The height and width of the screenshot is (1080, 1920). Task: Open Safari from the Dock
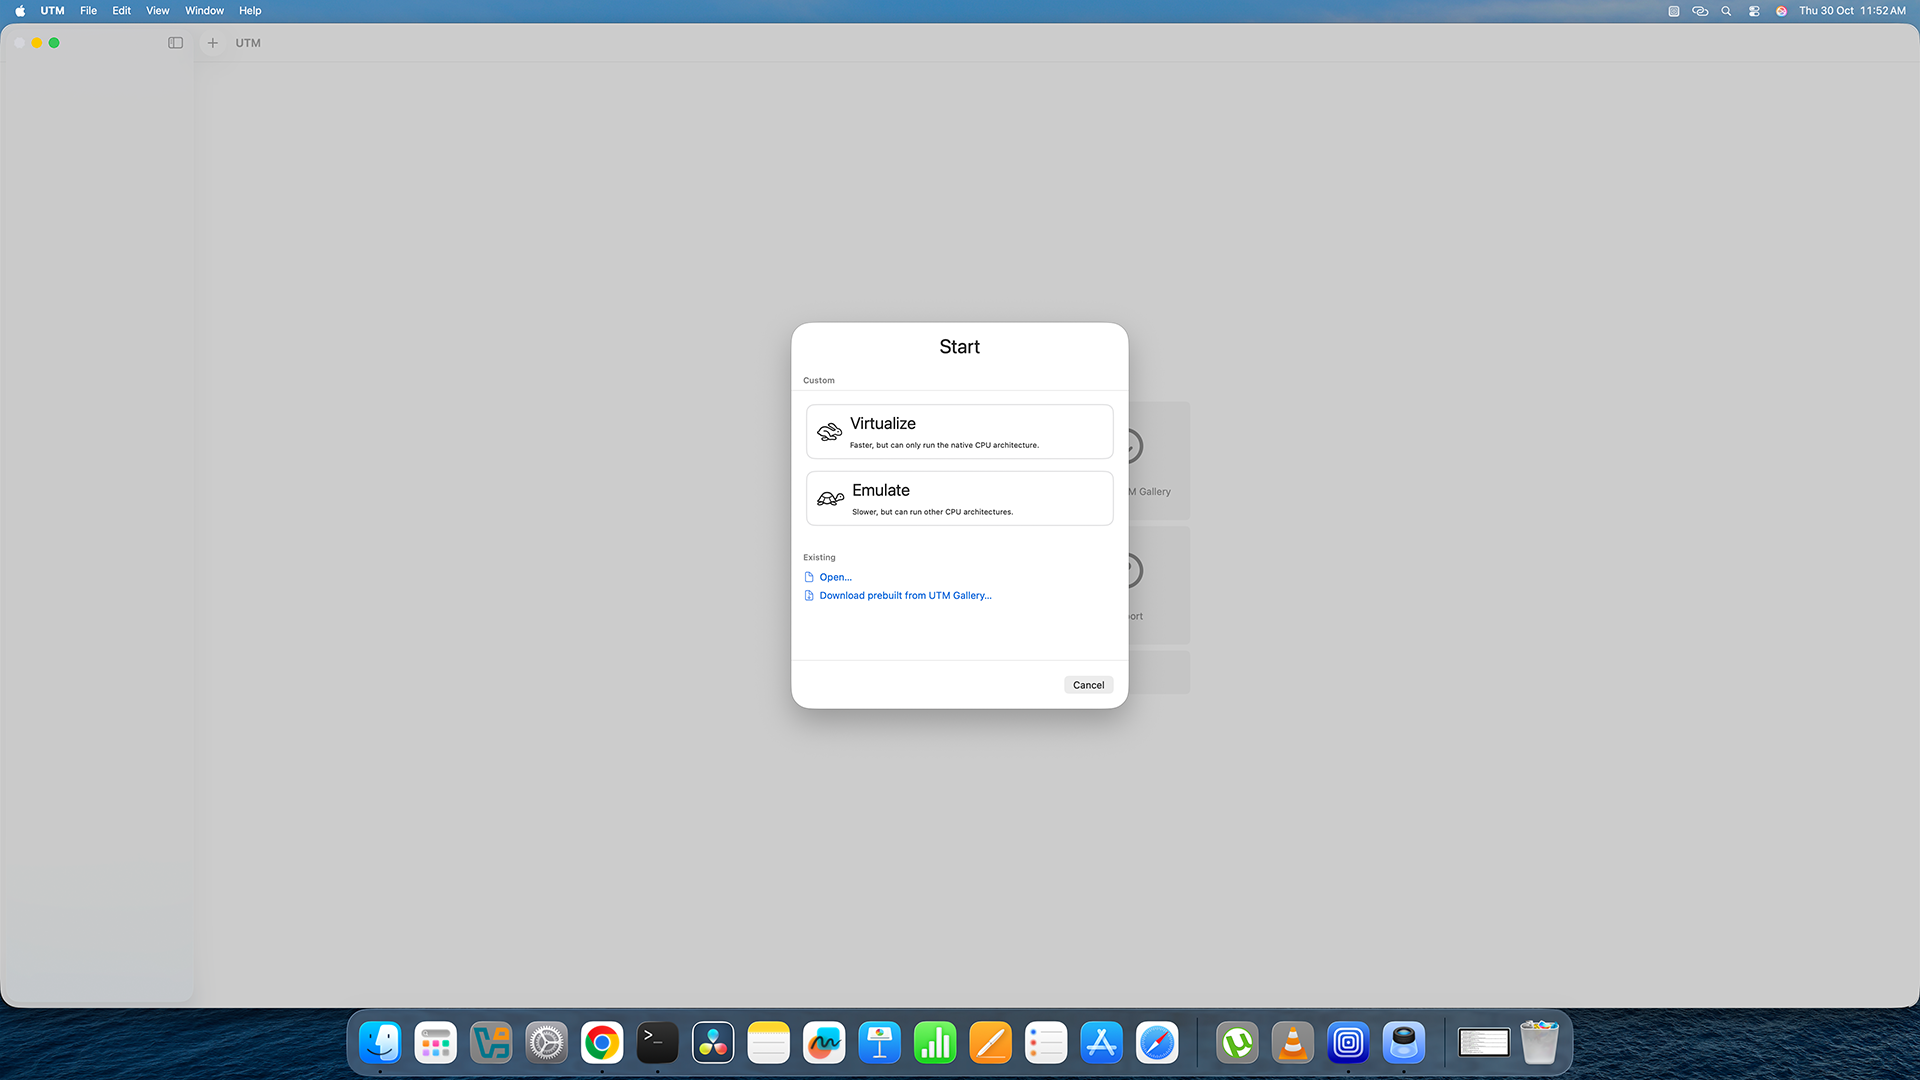pos(1157,1042)
